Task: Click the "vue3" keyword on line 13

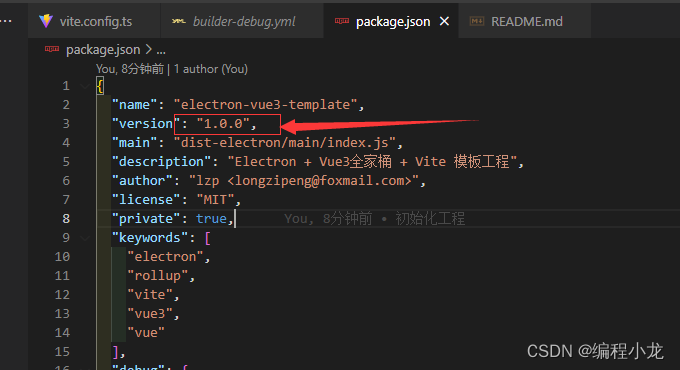Action: point(150,314)
